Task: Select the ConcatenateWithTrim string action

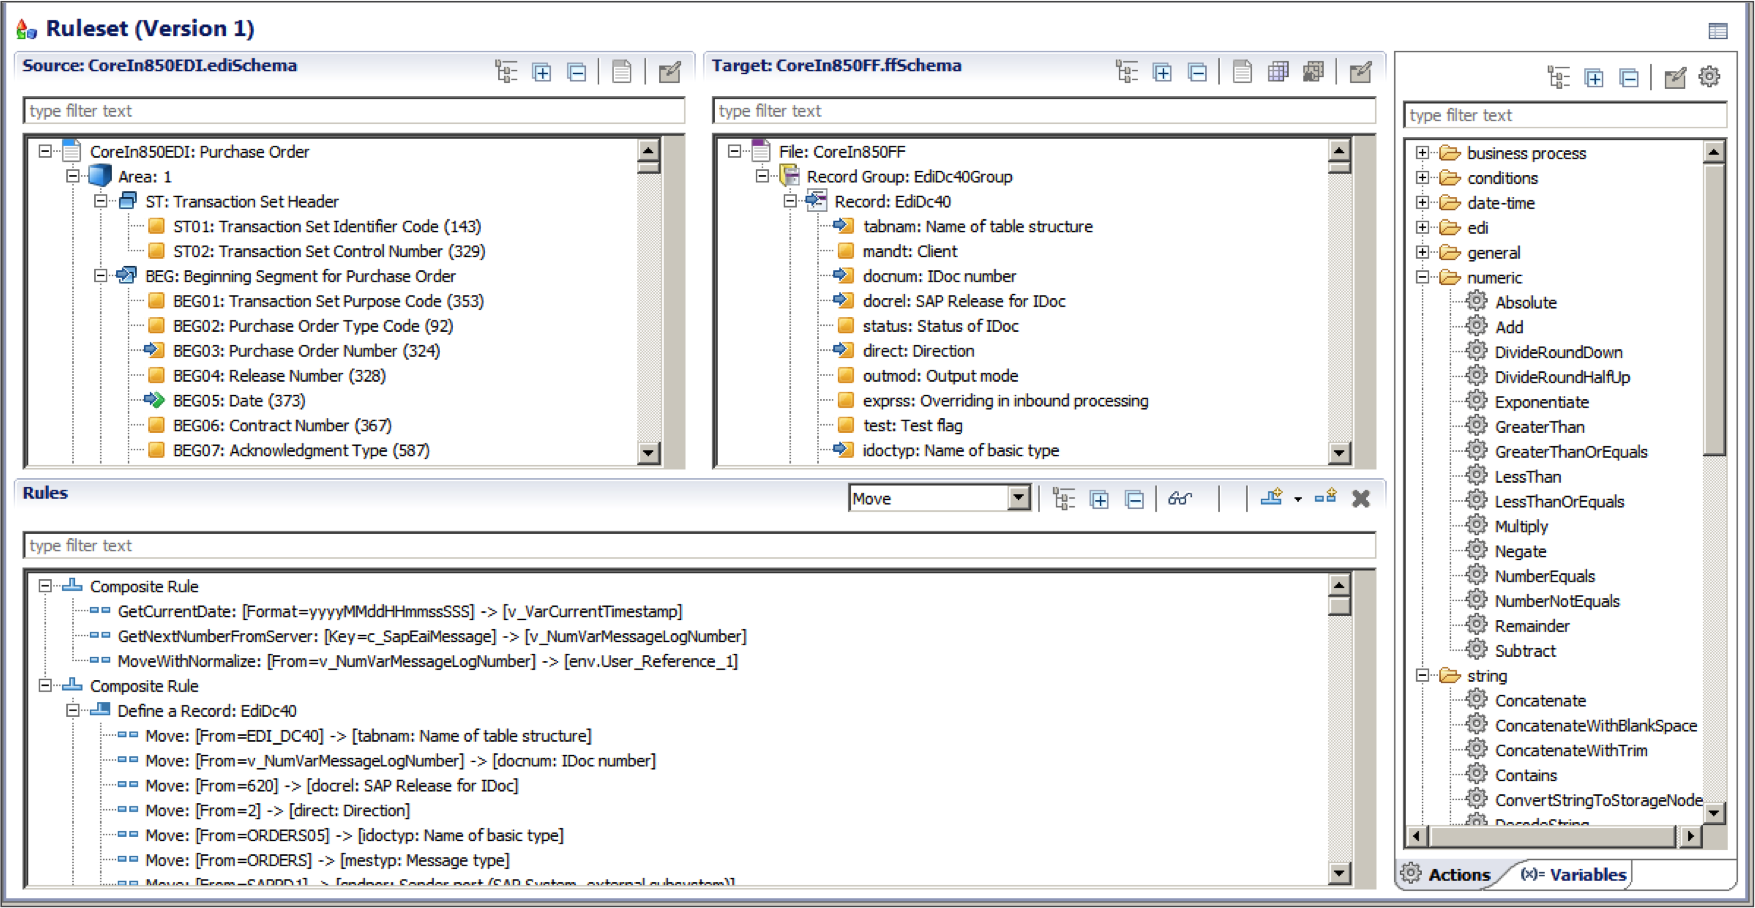Action: 1571,751
